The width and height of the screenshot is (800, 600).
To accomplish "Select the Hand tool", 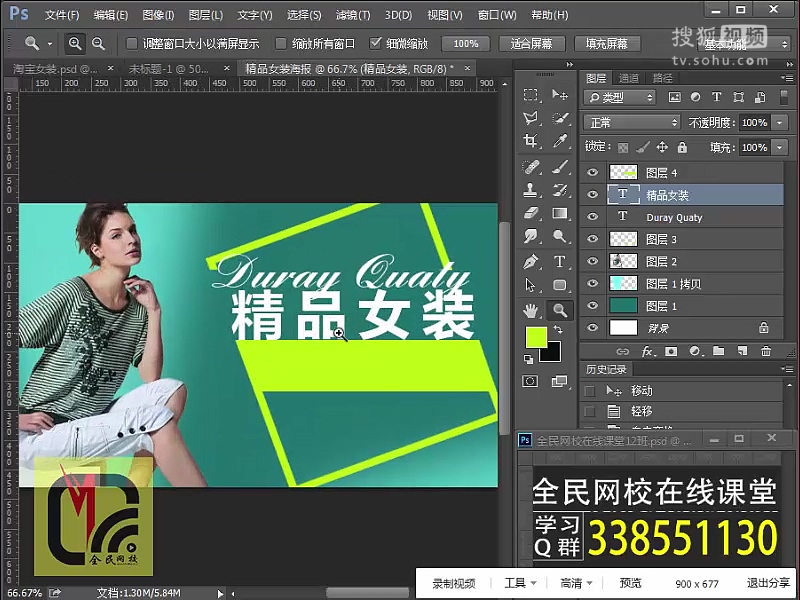I will 531,310.
